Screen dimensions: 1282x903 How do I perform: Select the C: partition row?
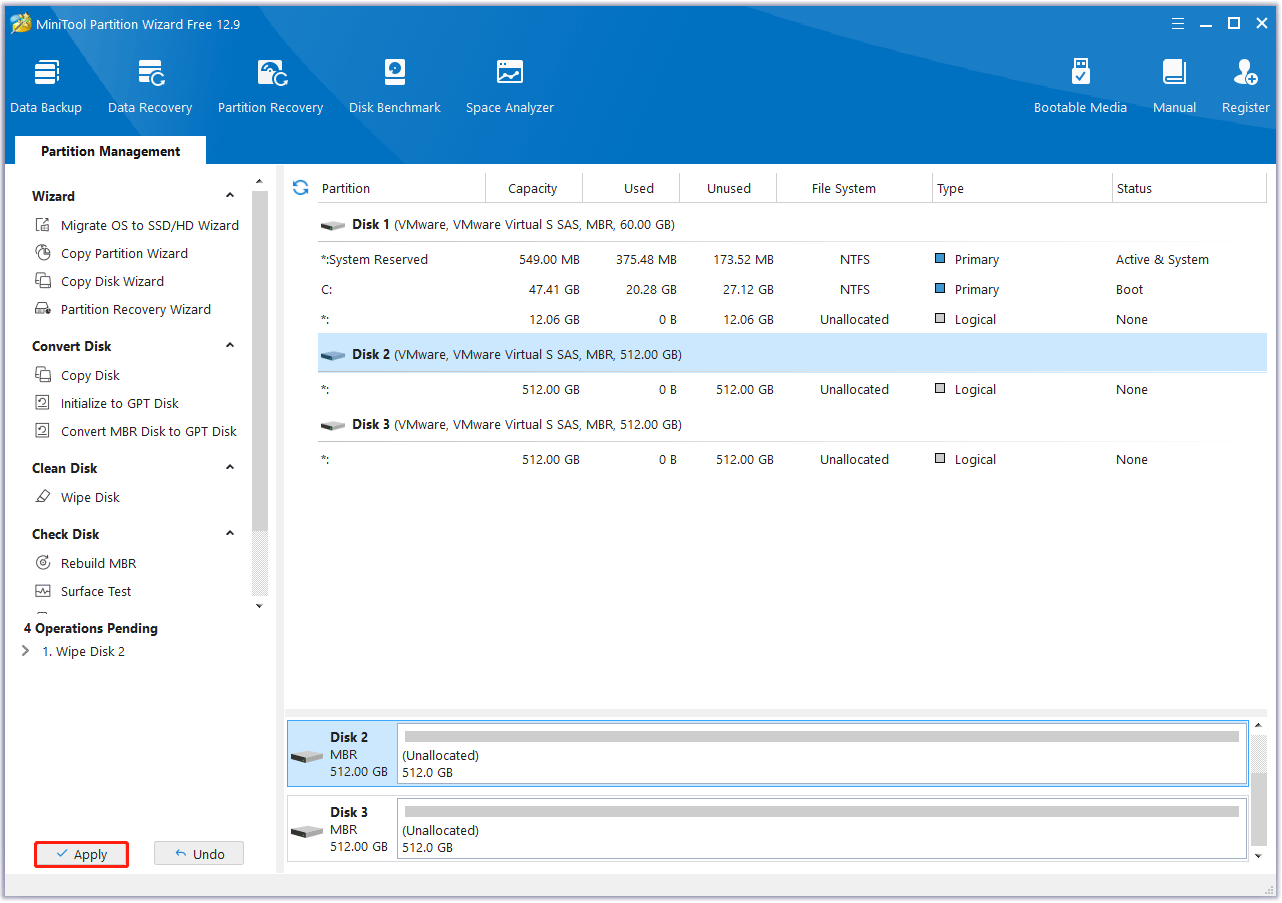tap(792, 289)
